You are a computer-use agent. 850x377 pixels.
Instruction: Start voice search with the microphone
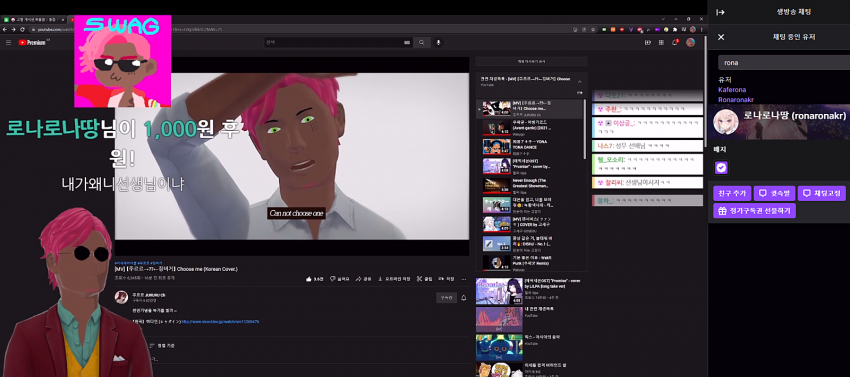439,42
